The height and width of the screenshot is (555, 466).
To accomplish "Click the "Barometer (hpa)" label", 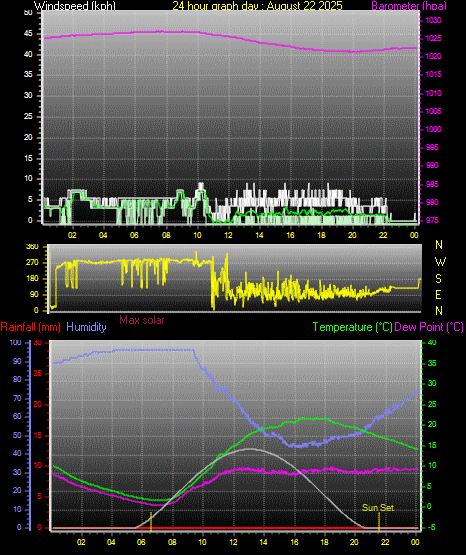I will point(409,5).
